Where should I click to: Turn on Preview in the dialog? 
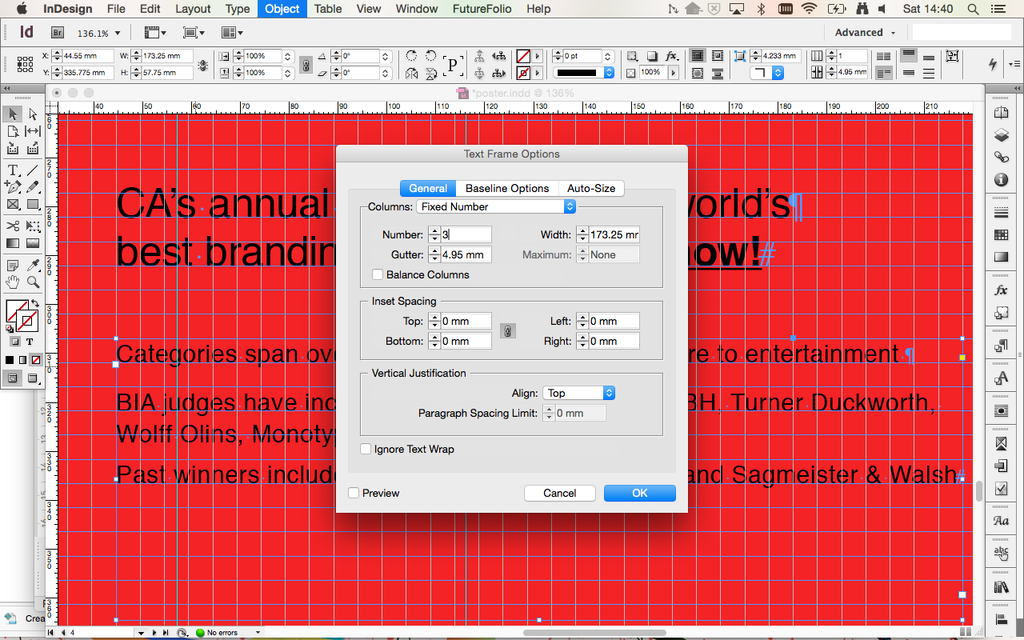(x=353, y=492)
